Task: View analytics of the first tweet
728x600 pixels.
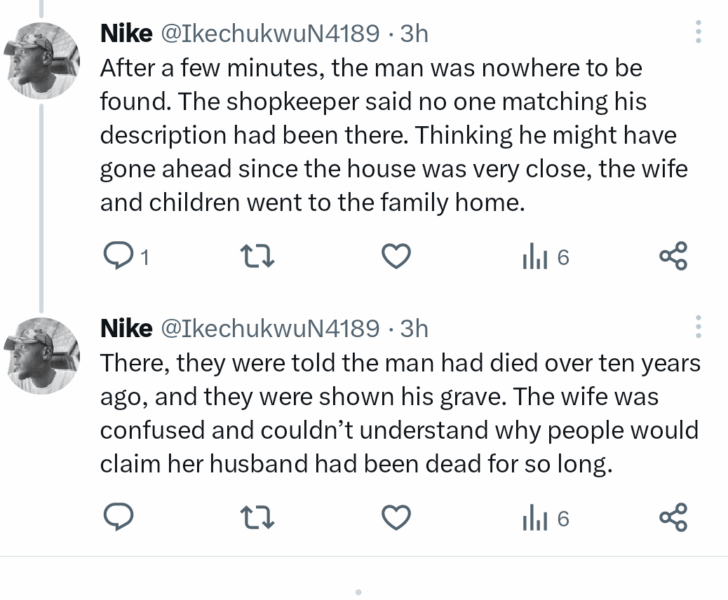Action: [x=544, y=259]
